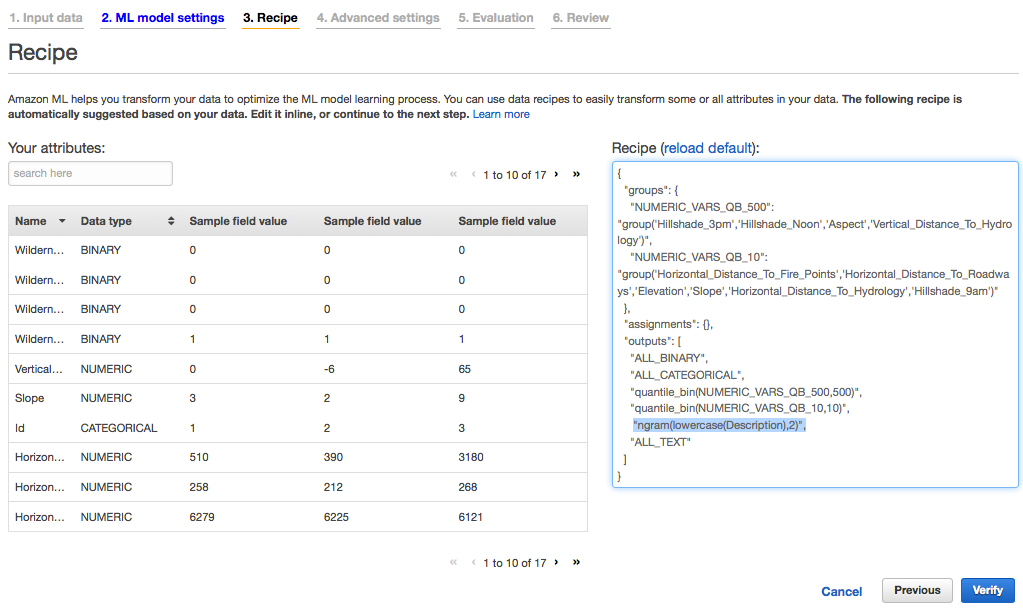Jump to last attributes page, top pager
Screen dimensions: 1023x608
(x=576, y=174)
